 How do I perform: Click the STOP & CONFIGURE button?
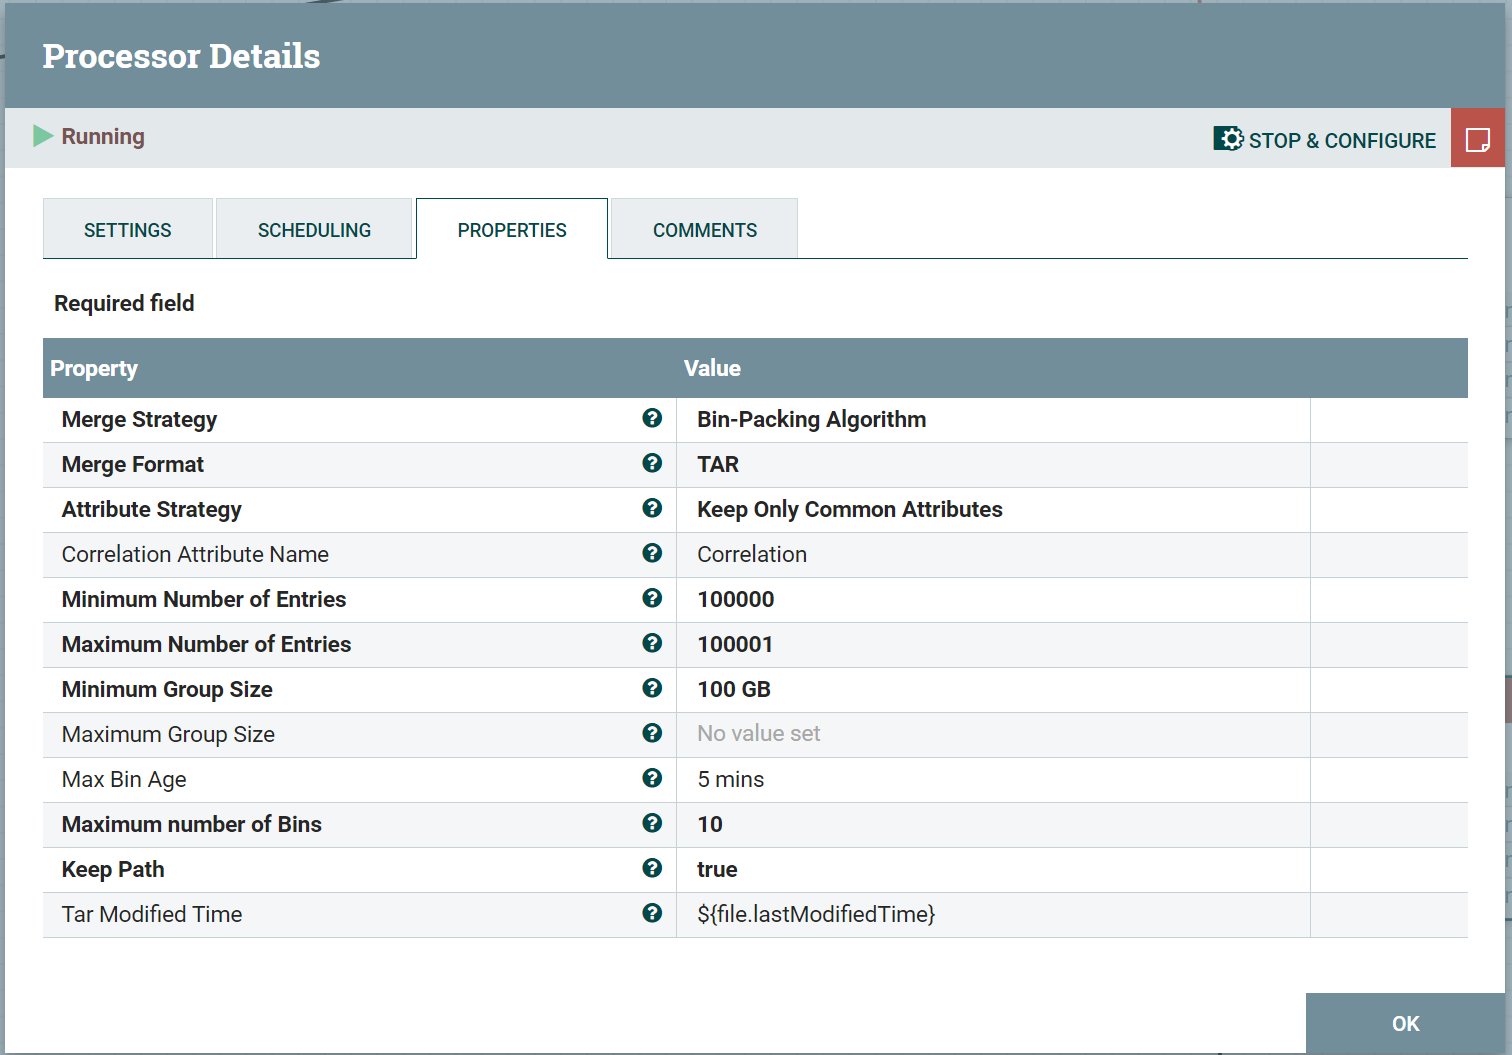1324,140
